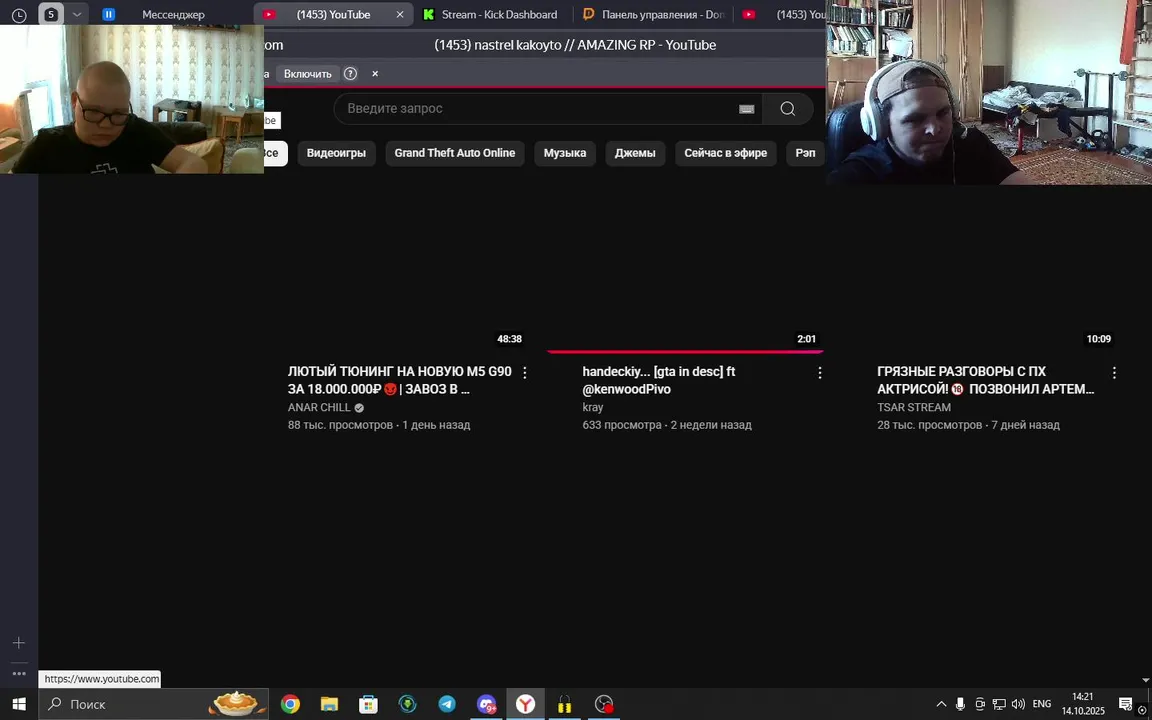Screen dimensions: 1152x720
Task: Open more options for ГРЯЗНЫЕ РАЗГОВОРЫ video
Action: point(1114,372)
